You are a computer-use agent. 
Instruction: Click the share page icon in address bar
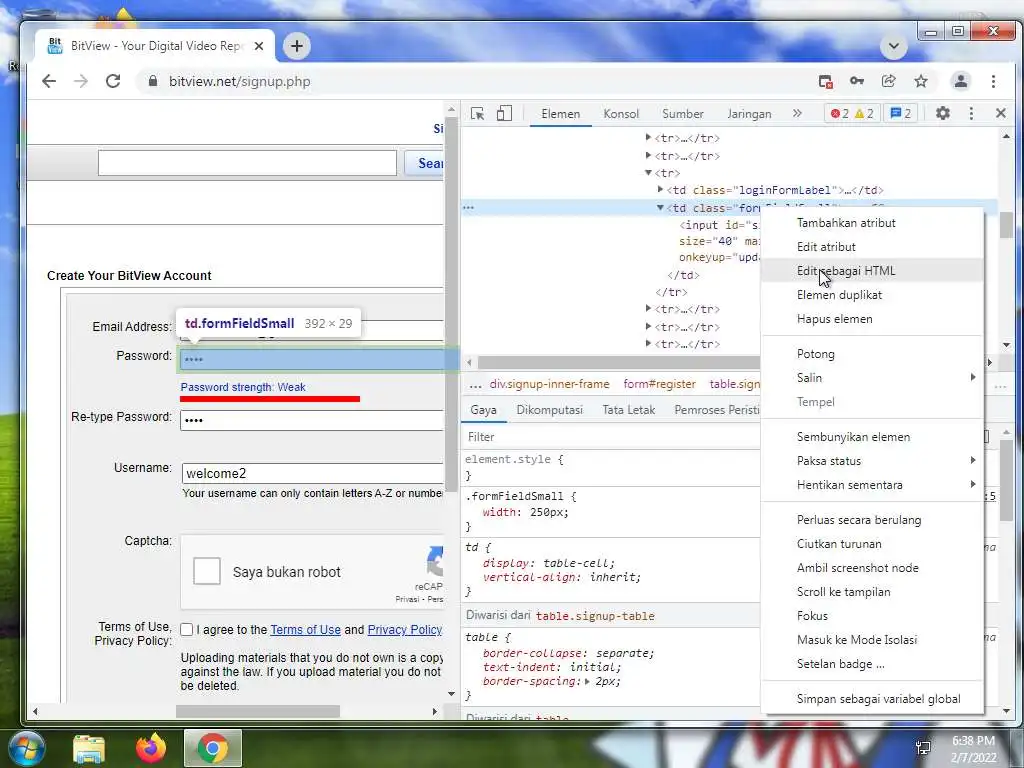(889, 81)
